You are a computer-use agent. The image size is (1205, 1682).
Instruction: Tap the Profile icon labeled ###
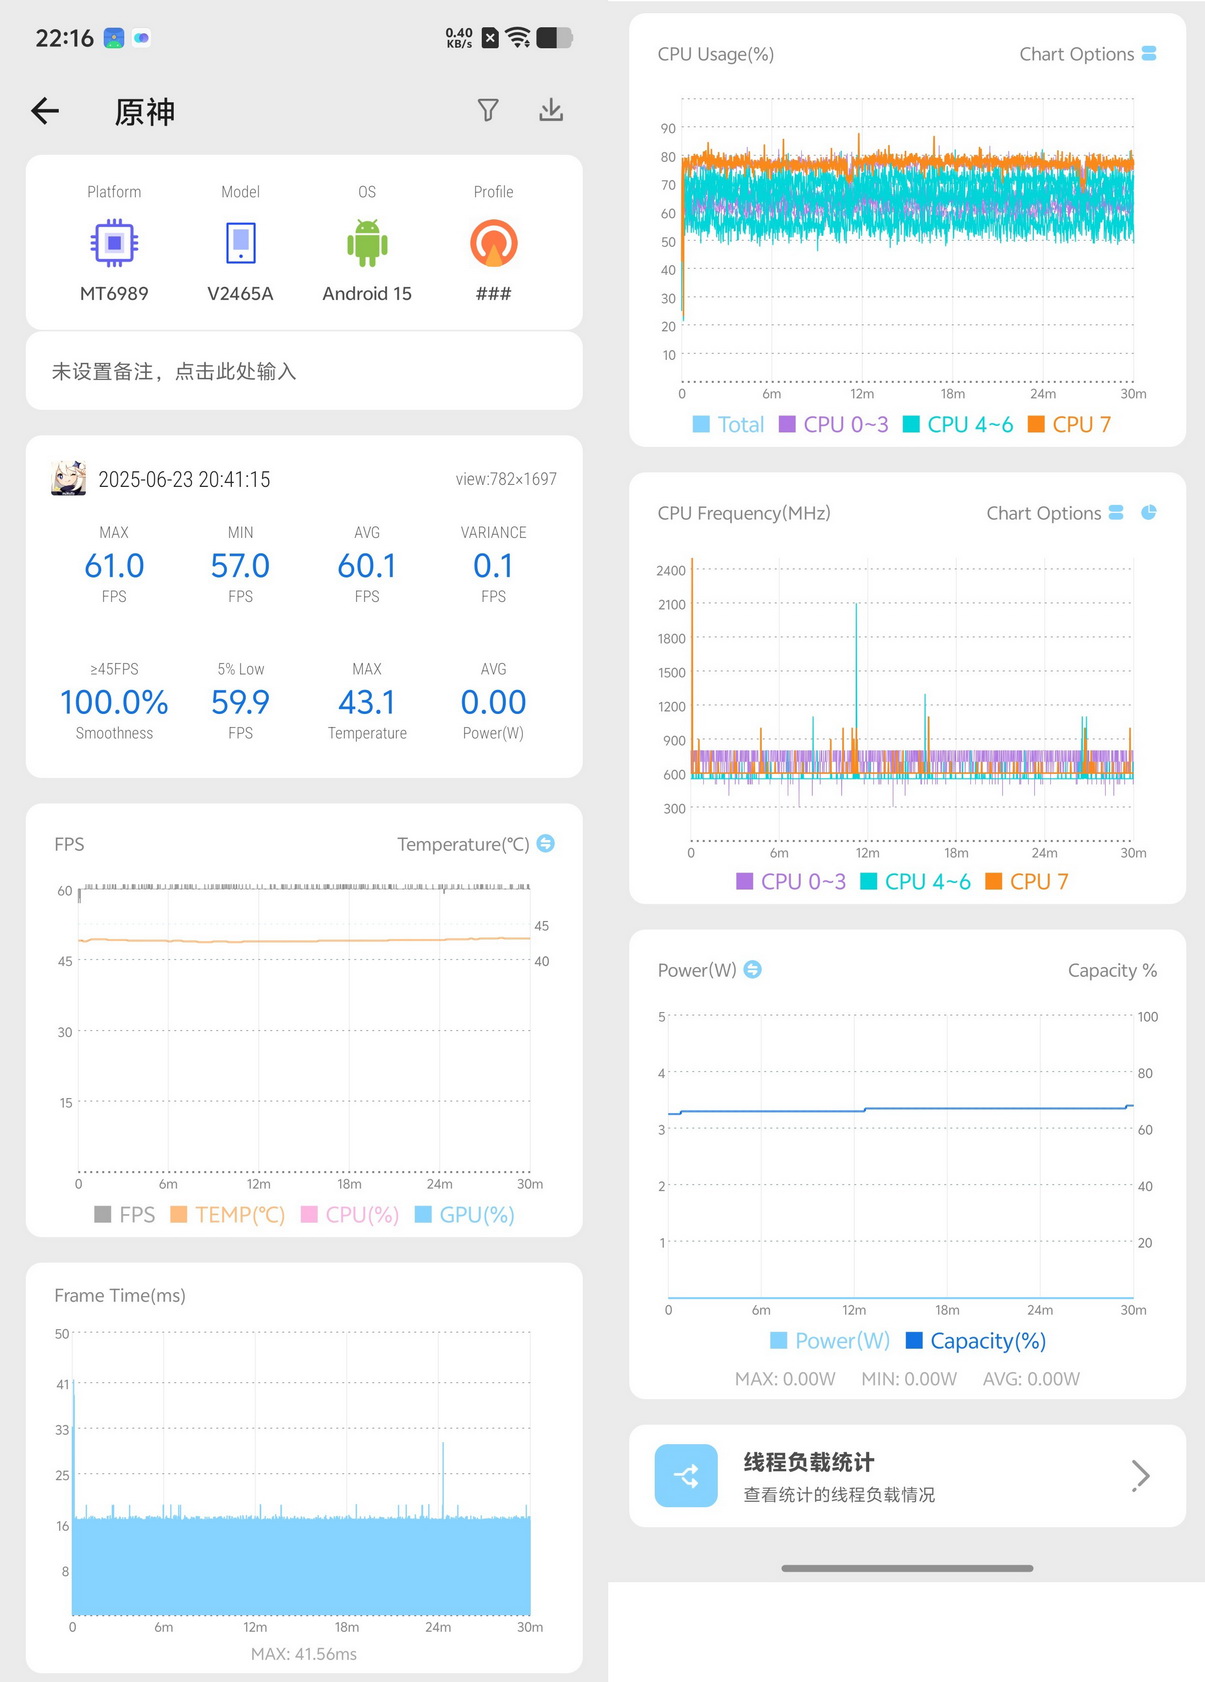pyautogui.click(x=493, y=243)
